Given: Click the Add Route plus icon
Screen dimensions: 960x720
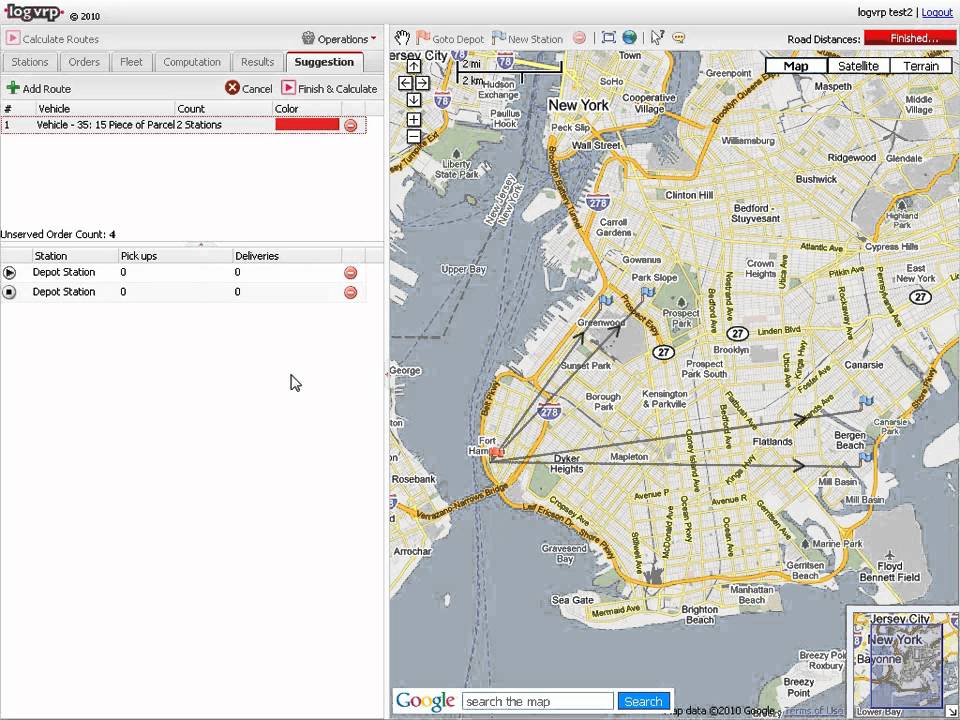Looking at the screenshot, I should click(12, 88).
